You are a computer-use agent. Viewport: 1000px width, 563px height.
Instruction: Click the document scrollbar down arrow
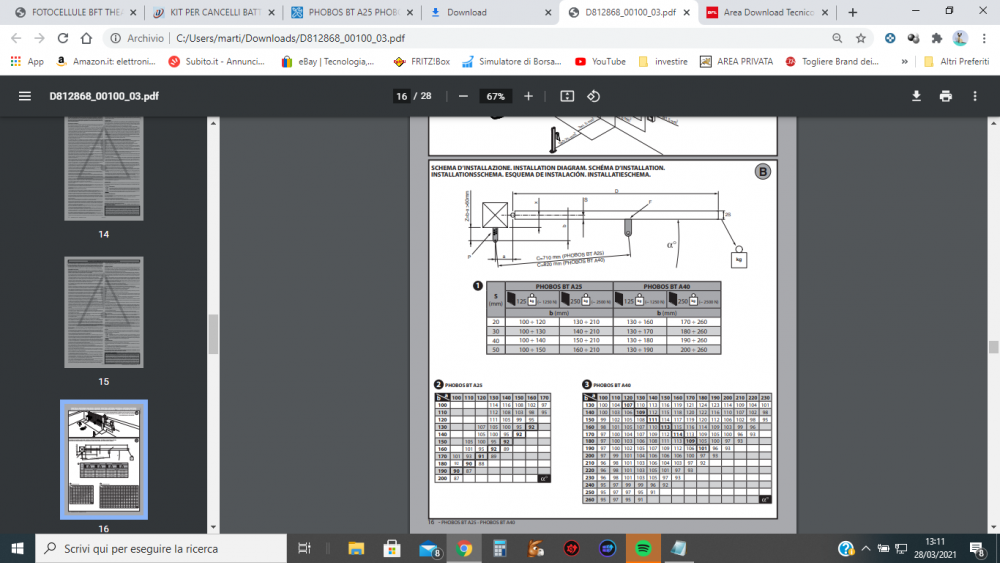tap(994, 527)
